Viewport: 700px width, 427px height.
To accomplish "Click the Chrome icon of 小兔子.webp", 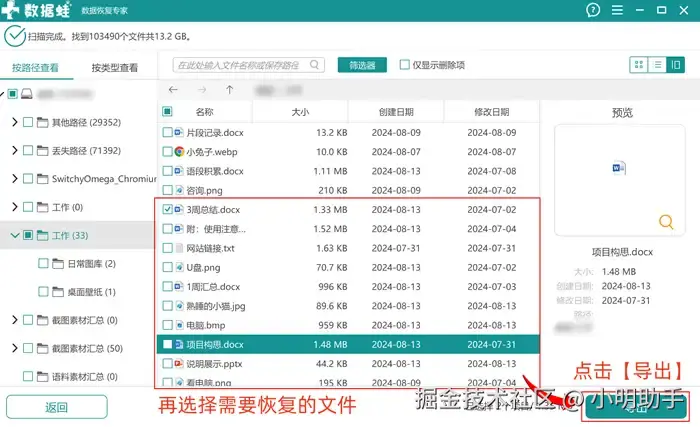I will (x=179, y=152).
